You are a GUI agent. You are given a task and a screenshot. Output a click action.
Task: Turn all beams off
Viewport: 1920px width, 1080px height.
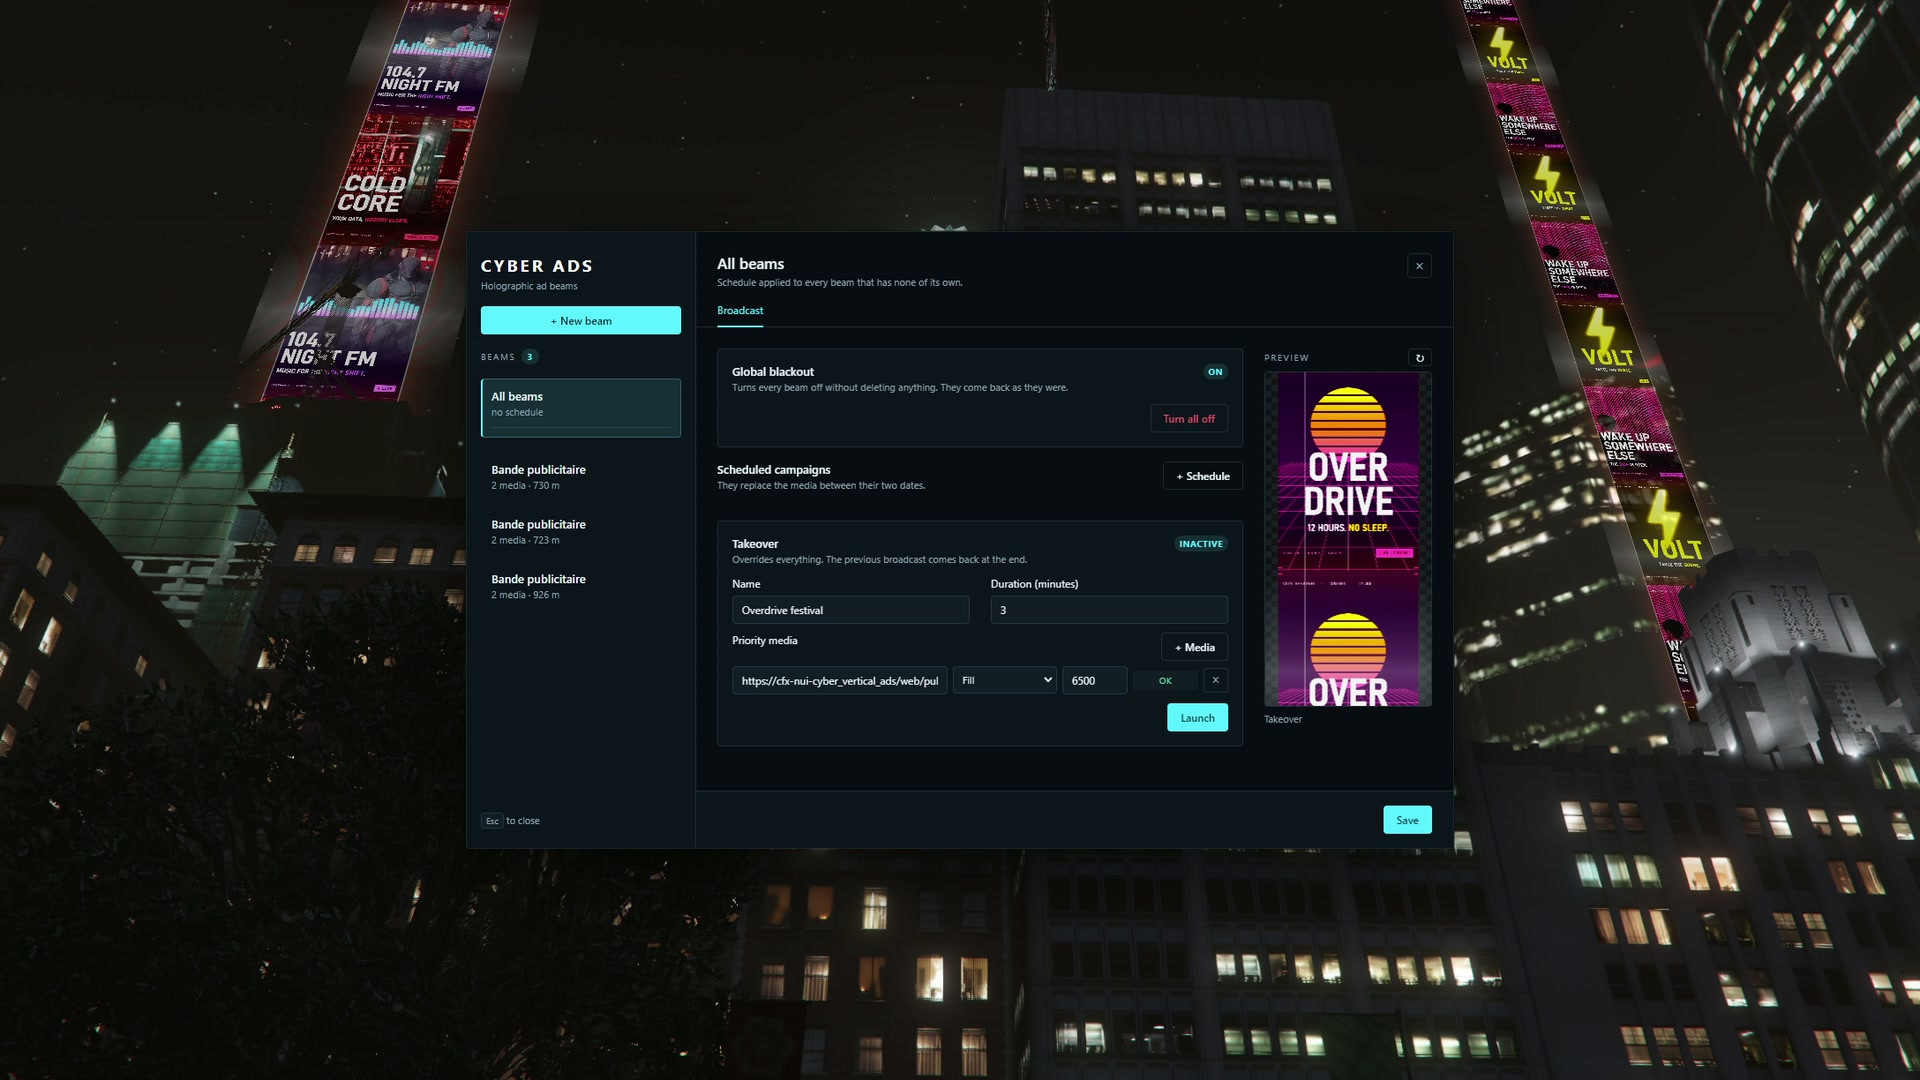click(1188, 419)
